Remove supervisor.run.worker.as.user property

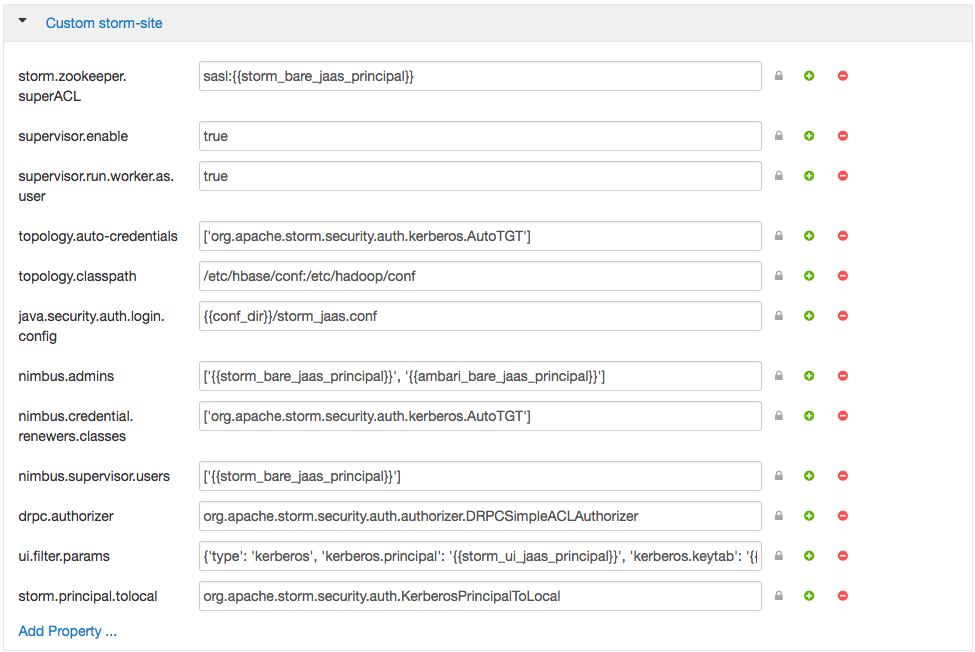(x=843, y=176)
